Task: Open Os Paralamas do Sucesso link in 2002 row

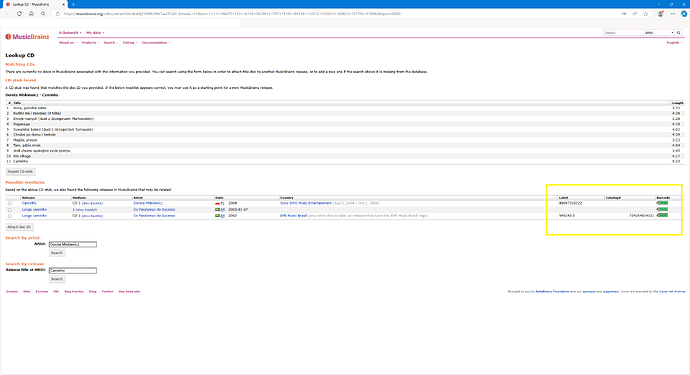Action: (x=154, y=216)
